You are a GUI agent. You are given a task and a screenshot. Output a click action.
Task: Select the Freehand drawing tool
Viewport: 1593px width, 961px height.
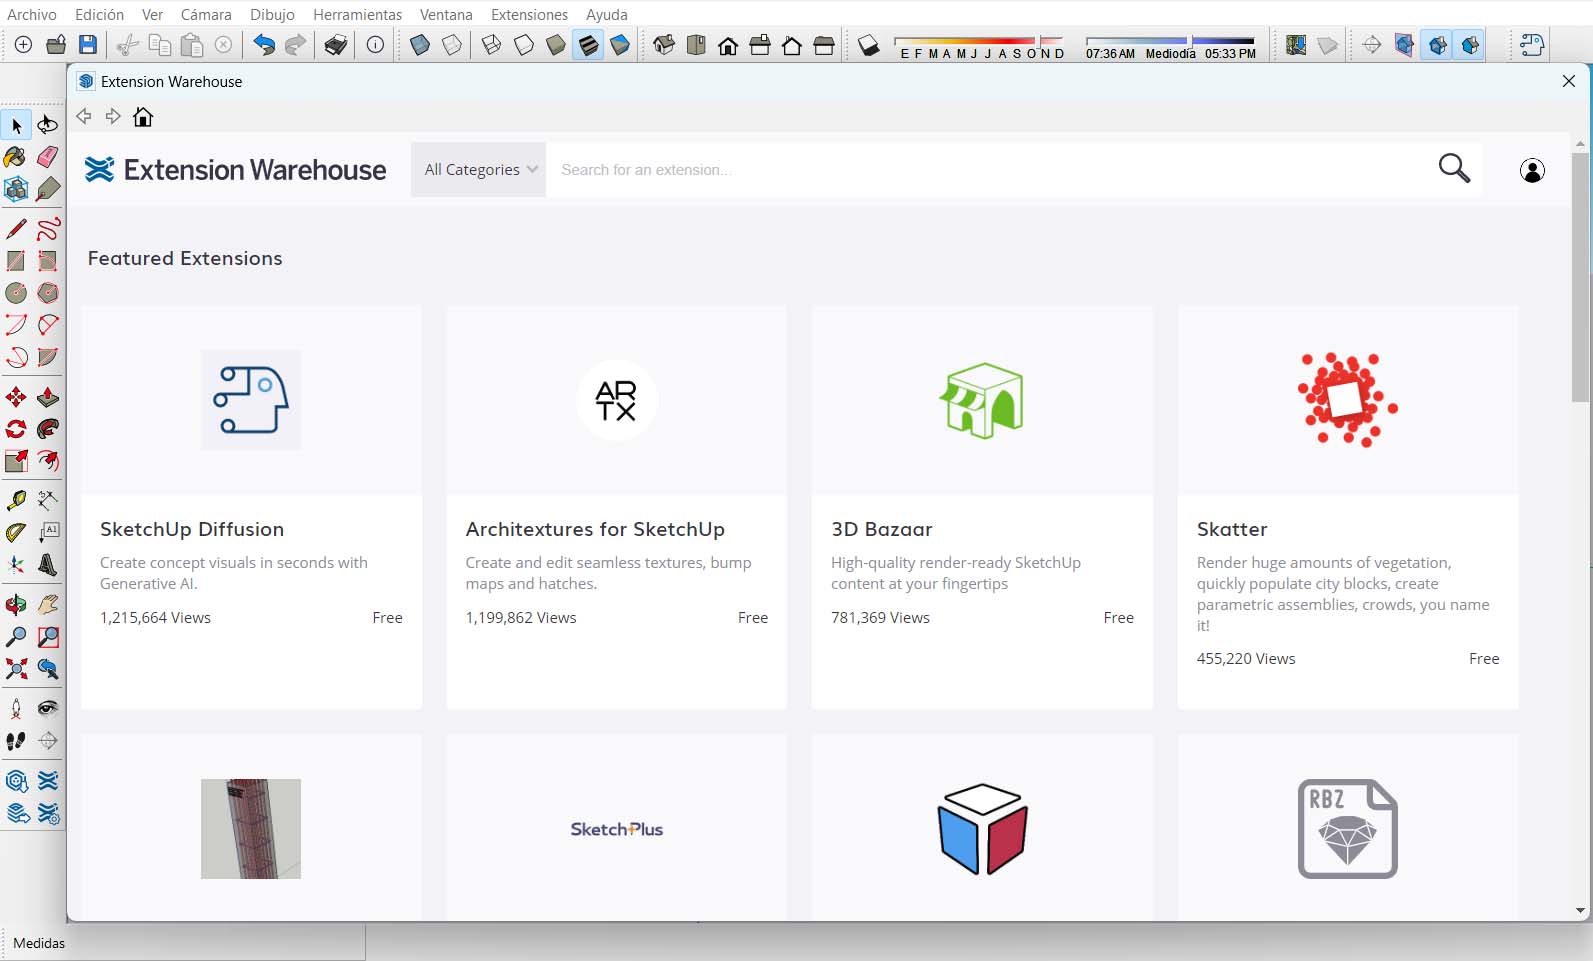pyautogui.click(x=48, y=229)
